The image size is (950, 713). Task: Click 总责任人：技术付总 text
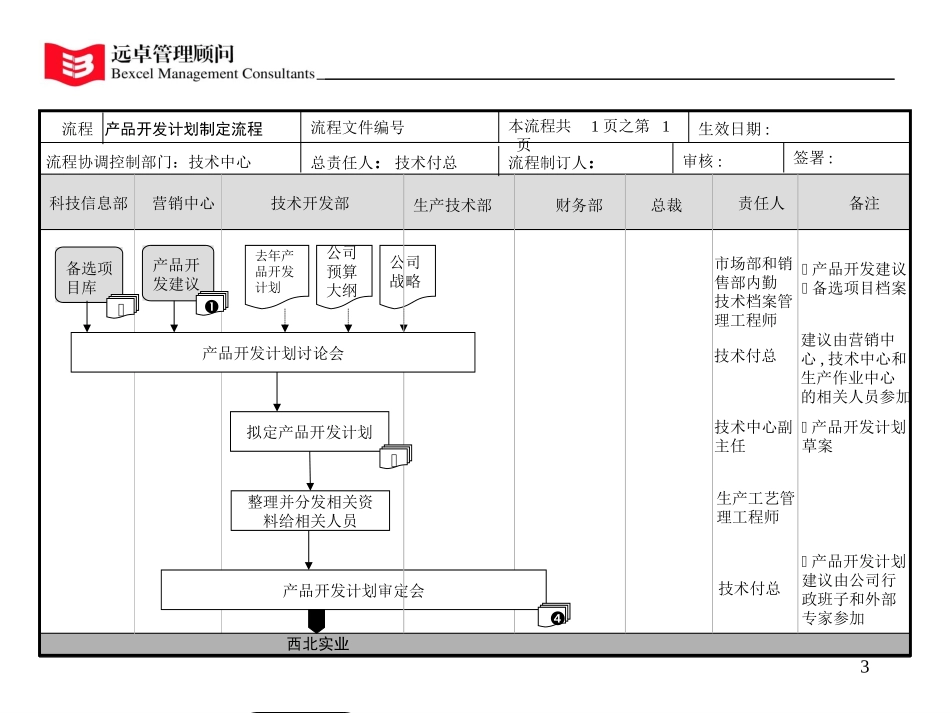click(x=384, y=162)
